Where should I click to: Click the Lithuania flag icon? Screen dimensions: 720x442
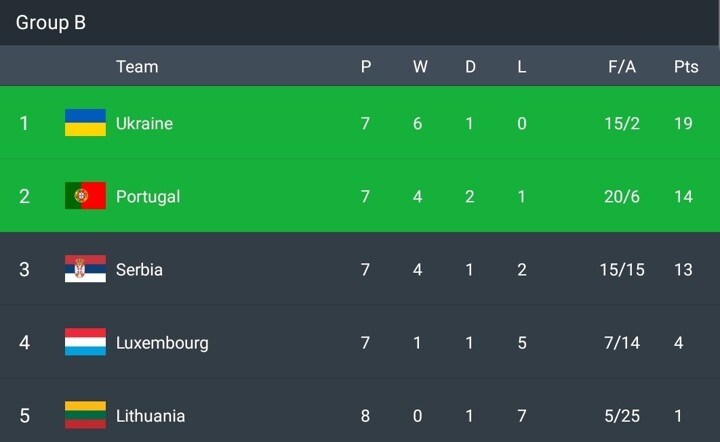tap(85, 415)
